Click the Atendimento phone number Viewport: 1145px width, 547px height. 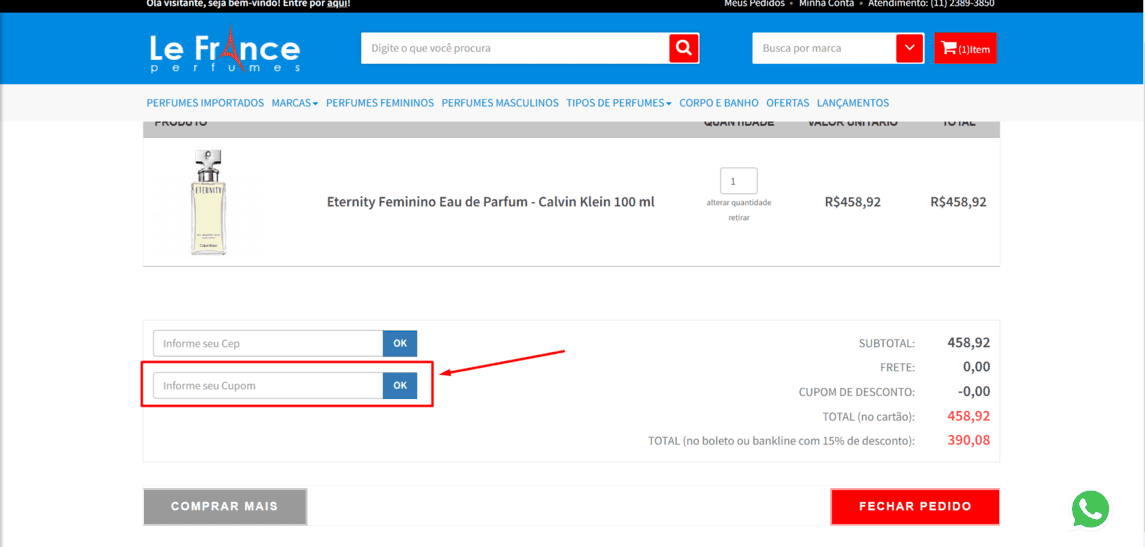tap(962, 4)
